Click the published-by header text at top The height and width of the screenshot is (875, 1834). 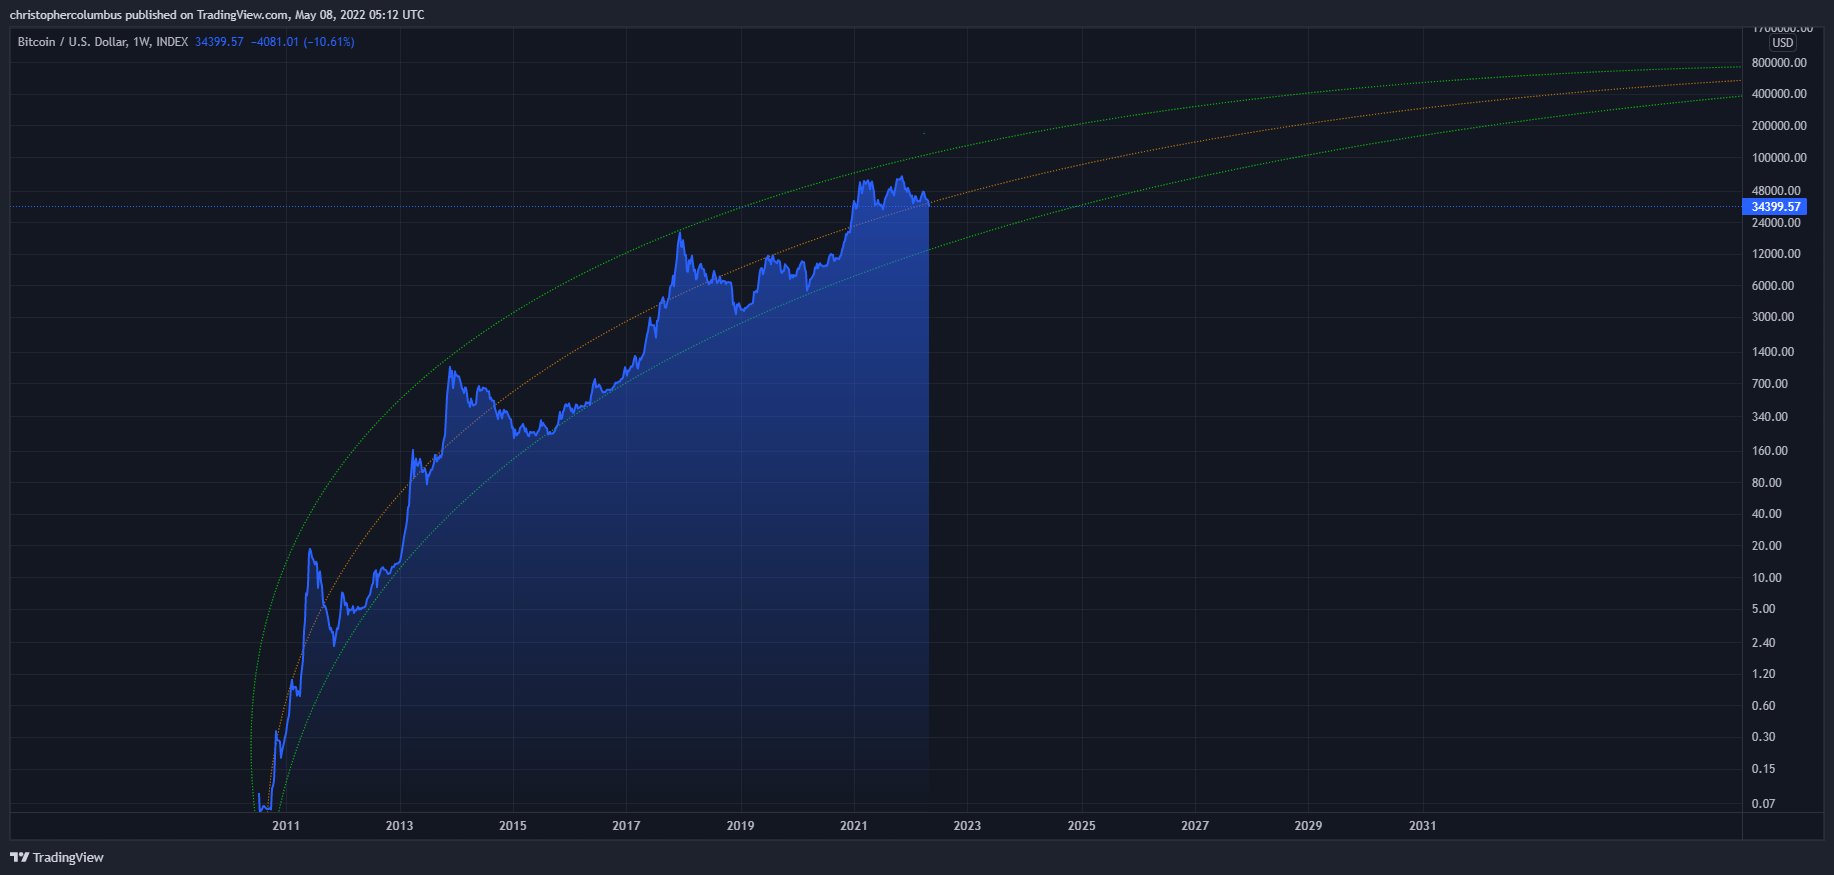click(217, 14)
